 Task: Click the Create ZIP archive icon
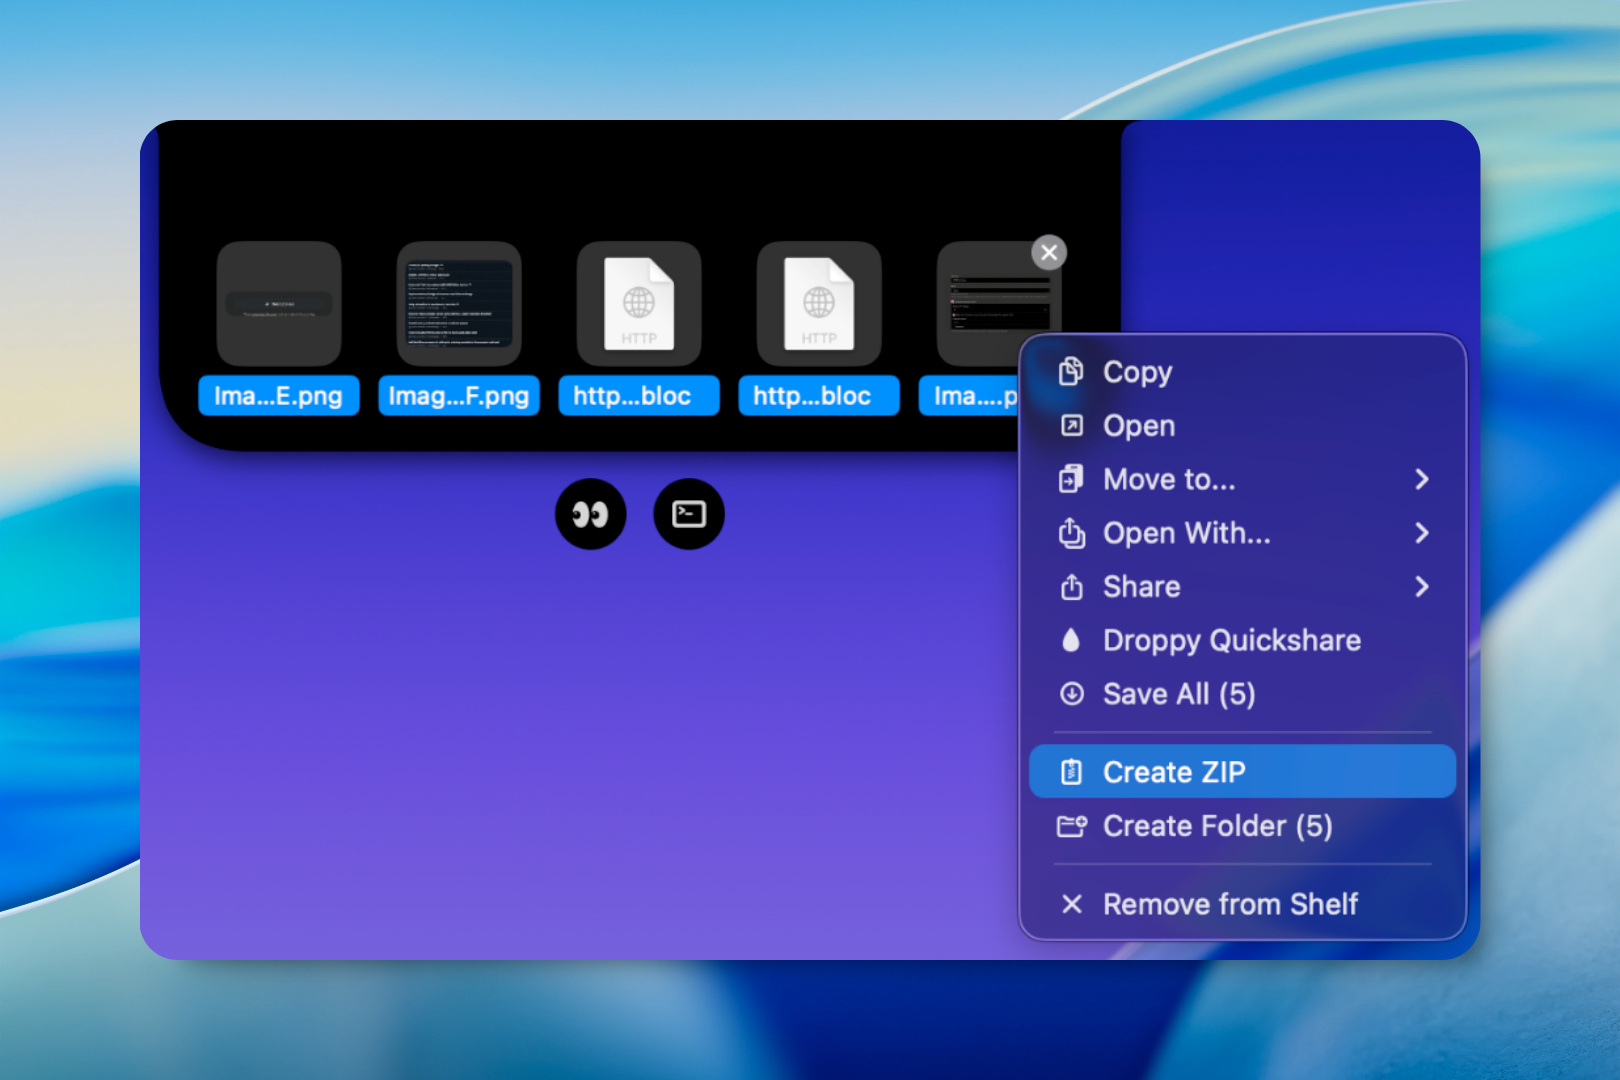(x=1071, y=772)
